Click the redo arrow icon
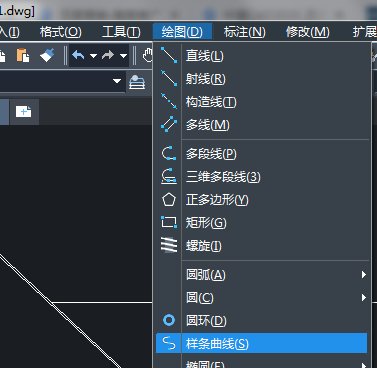Image resolution: width=377 pixels, height=368 pixels. coord(108,55)
